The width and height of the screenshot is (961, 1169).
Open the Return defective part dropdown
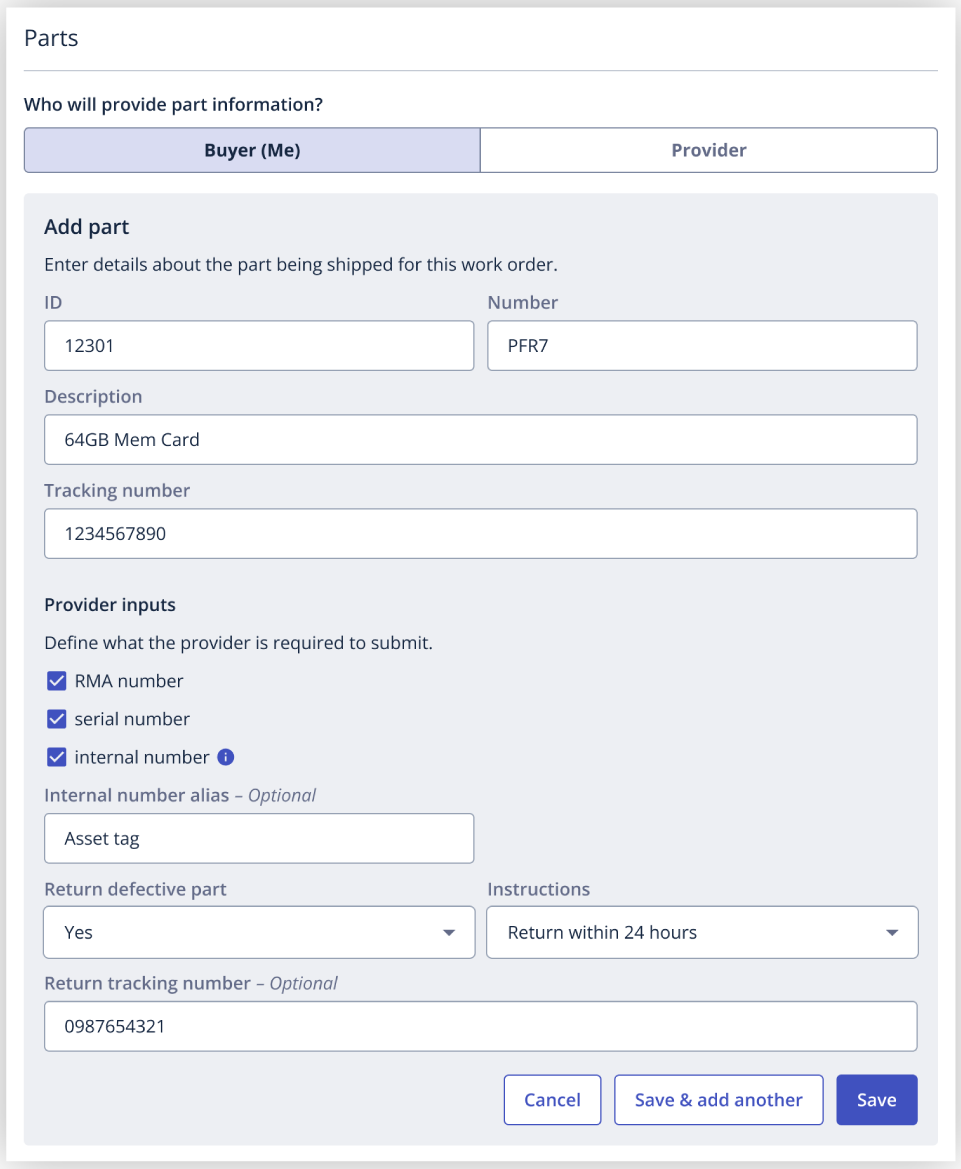click(259, 933)
